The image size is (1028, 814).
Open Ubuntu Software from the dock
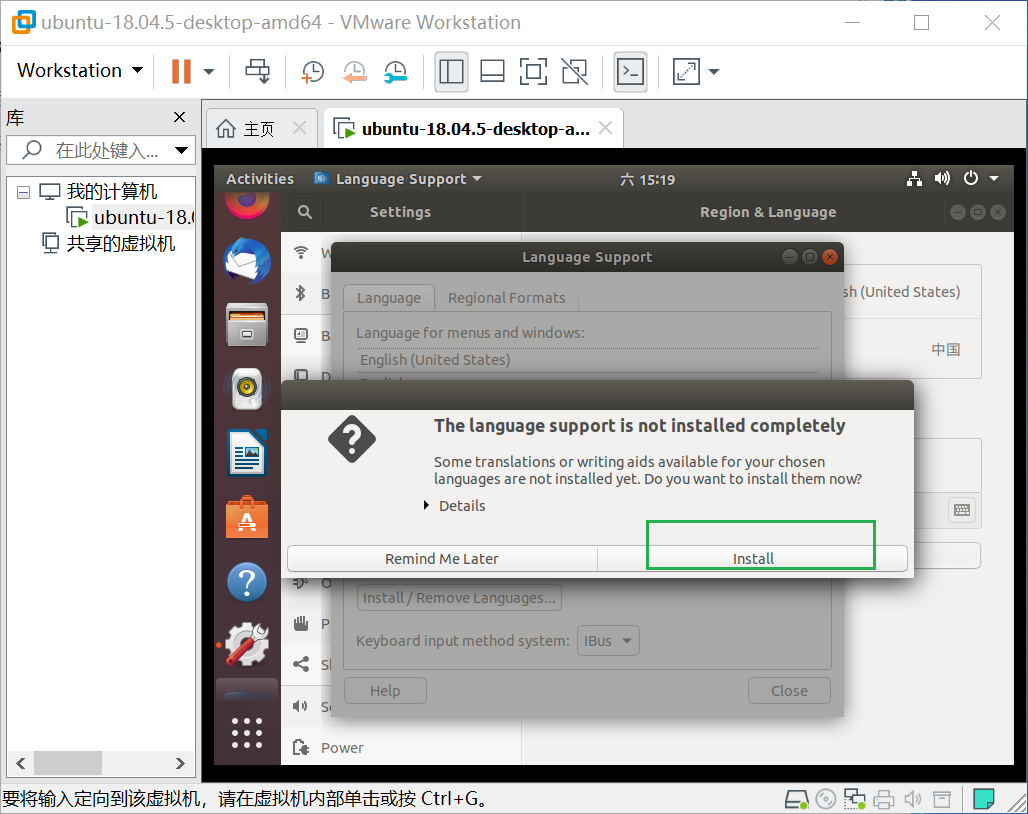point(247,517)
